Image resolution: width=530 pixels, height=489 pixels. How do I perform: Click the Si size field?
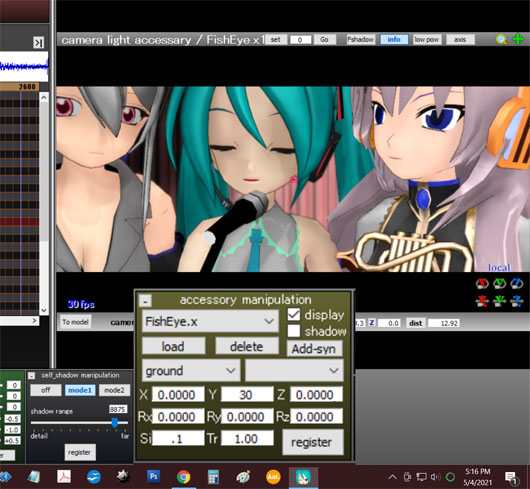click(x=178, y=438)
